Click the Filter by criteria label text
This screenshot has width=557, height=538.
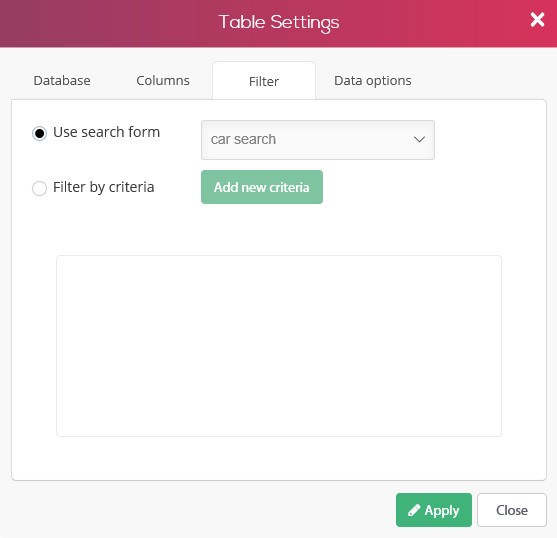tap(104, 187)
